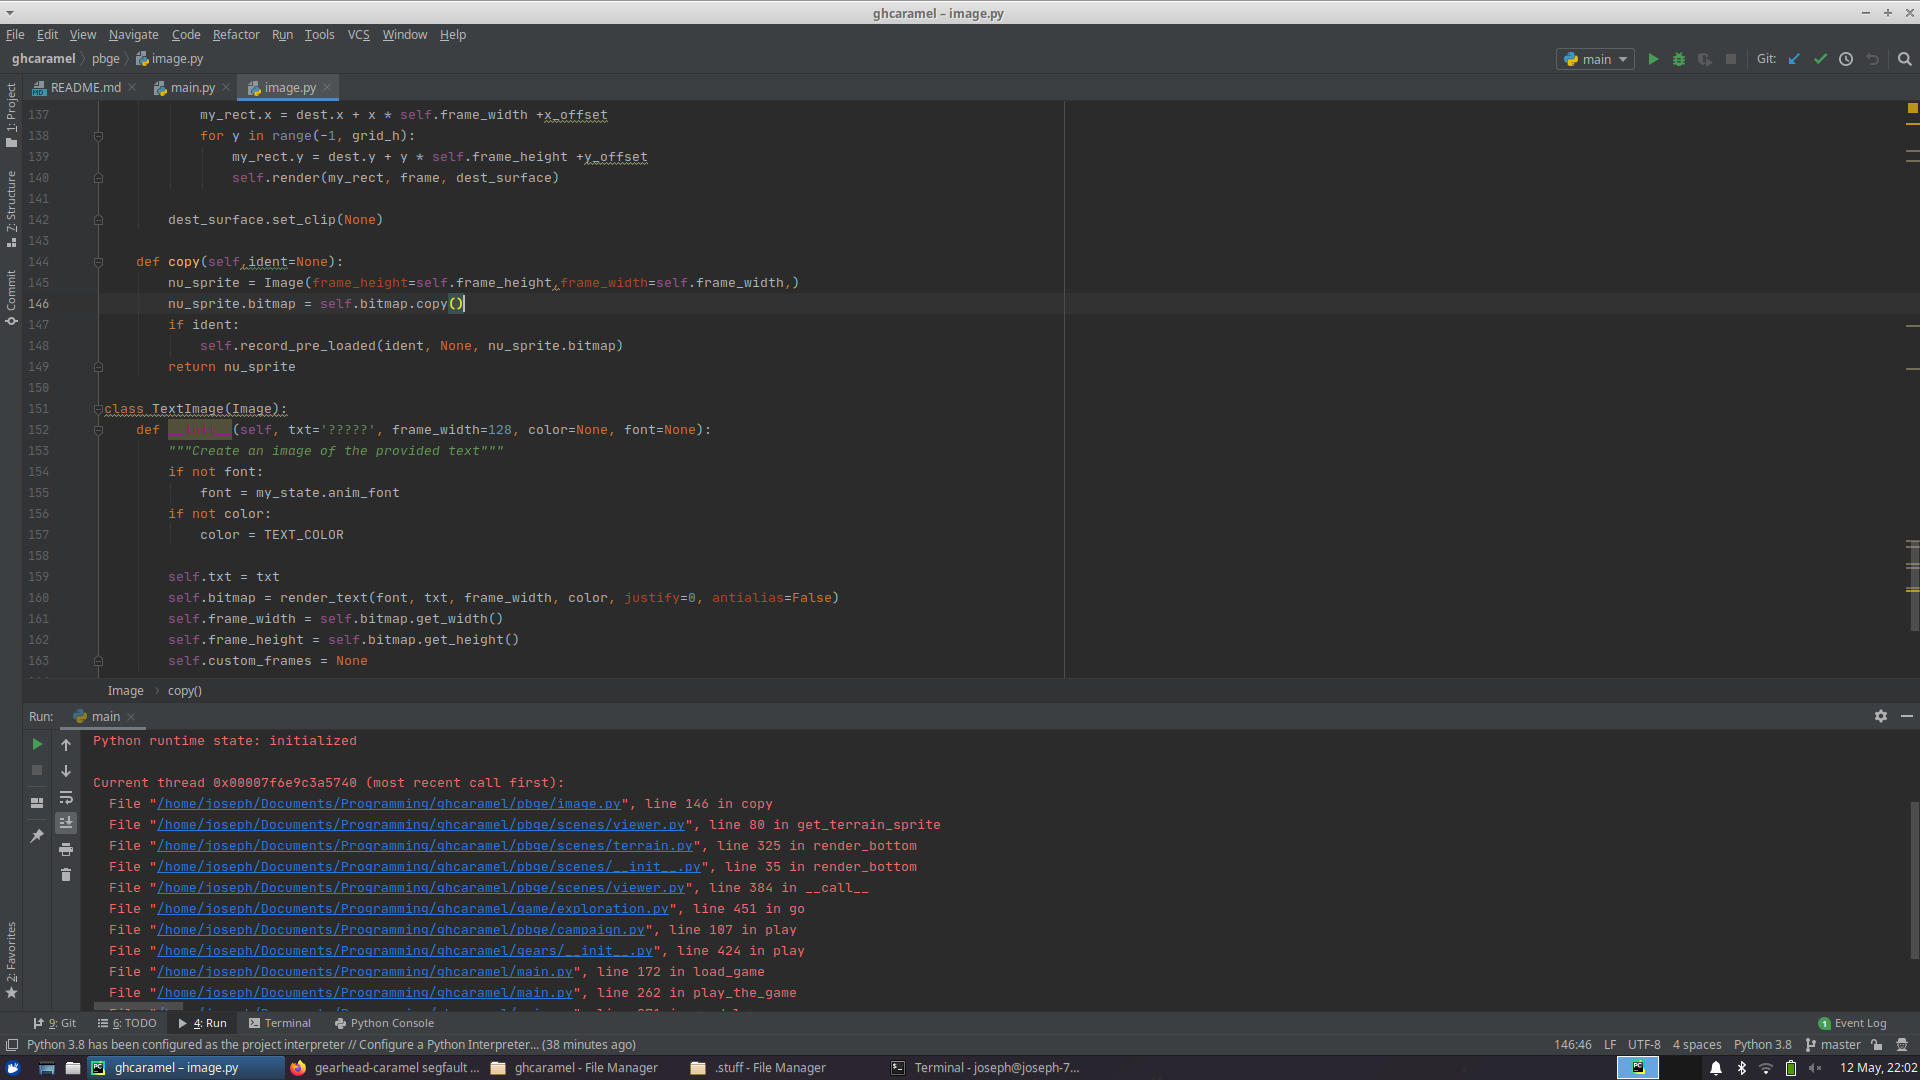
Task: Open image.py link in traceback
Action: tap(389, 804)
